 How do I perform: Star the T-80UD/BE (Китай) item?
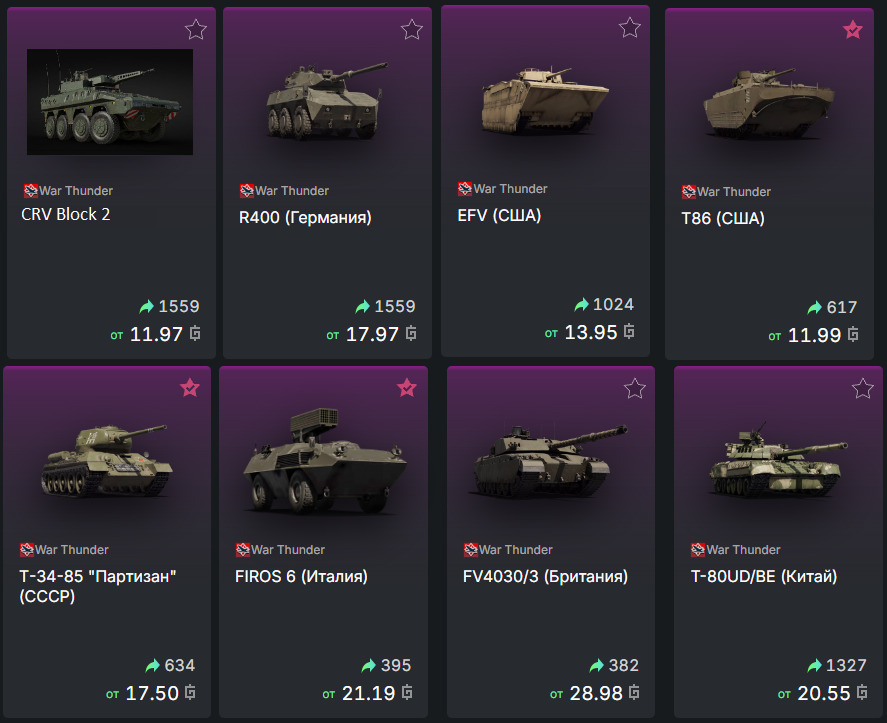863,388
